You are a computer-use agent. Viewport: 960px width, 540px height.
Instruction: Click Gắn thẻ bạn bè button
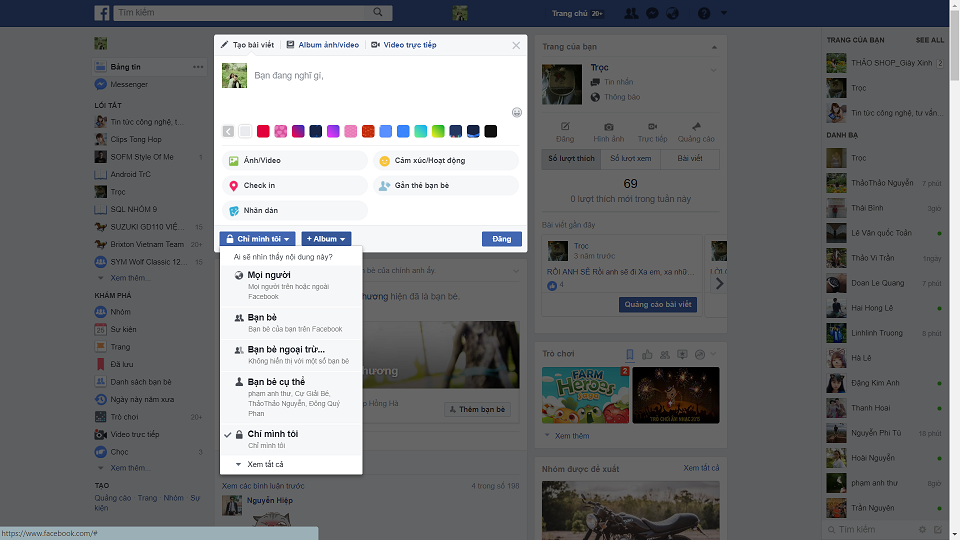tap(446, 186)
